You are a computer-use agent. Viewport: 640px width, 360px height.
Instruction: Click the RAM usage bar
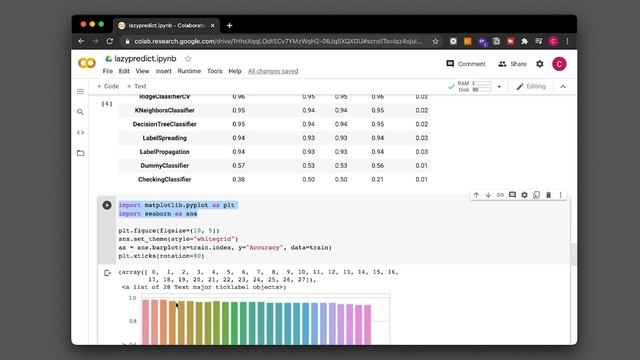[x=482, y=83]
